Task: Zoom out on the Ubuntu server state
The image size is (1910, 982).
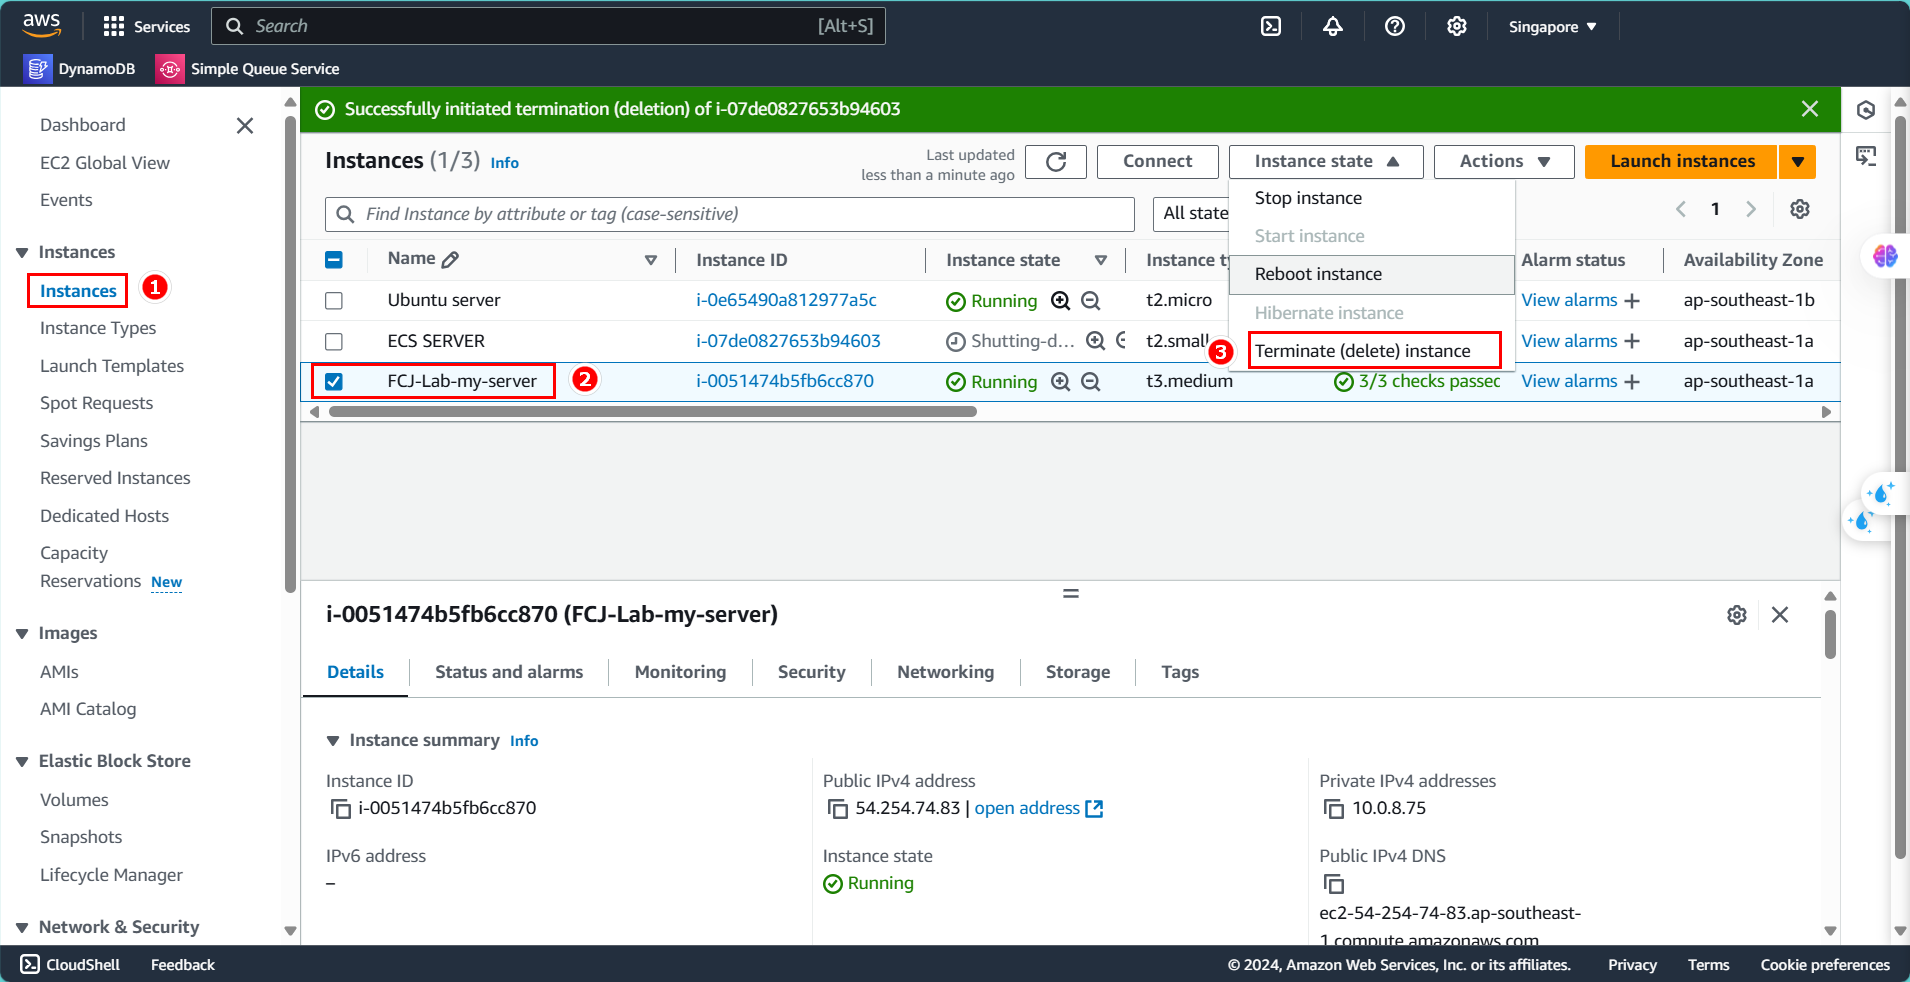Action: [x=1091, y=301]
